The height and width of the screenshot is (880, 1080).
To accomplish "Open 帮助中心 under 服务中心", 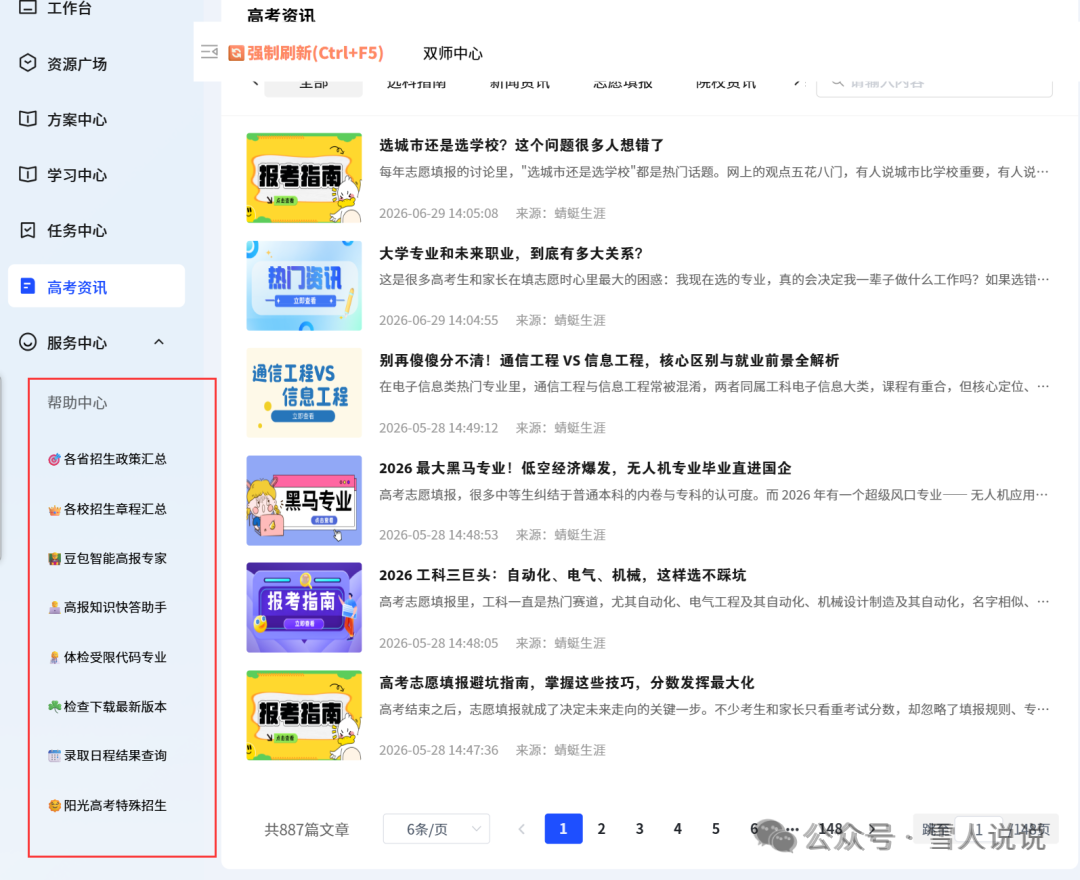I will [x=76, y=403].
